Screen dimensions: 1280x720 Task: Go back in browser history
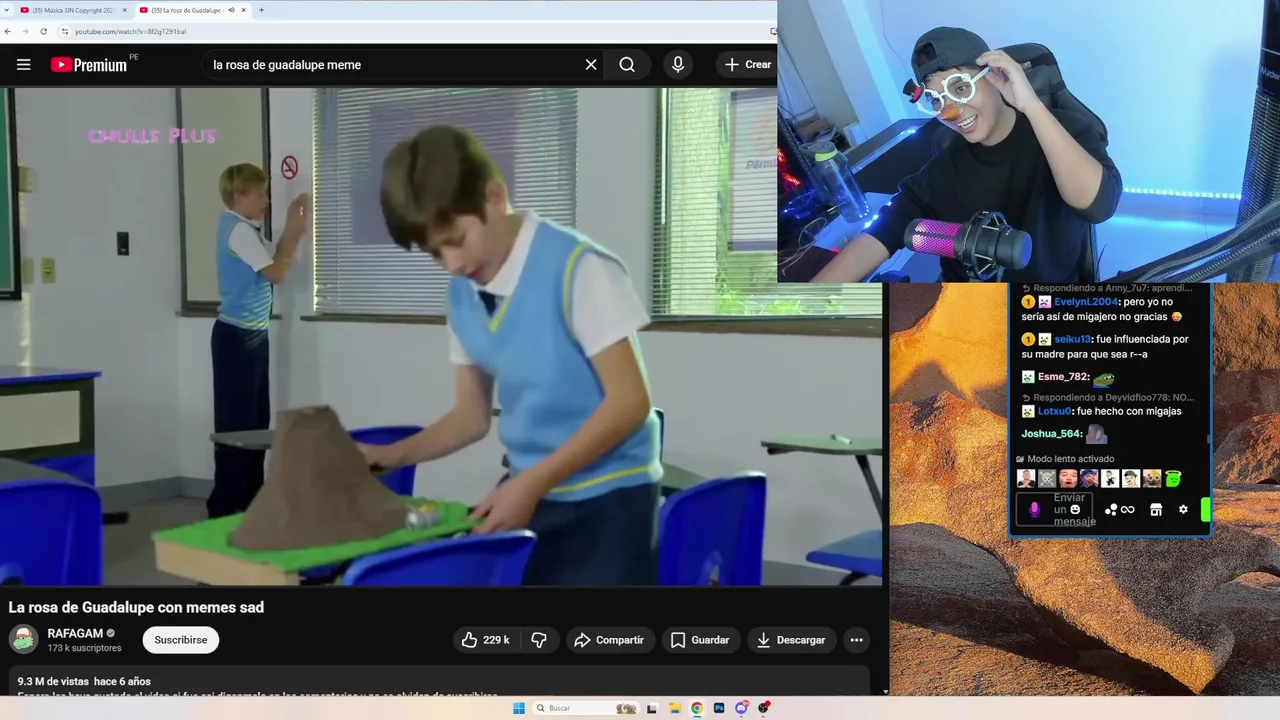[x=8, y=31]
